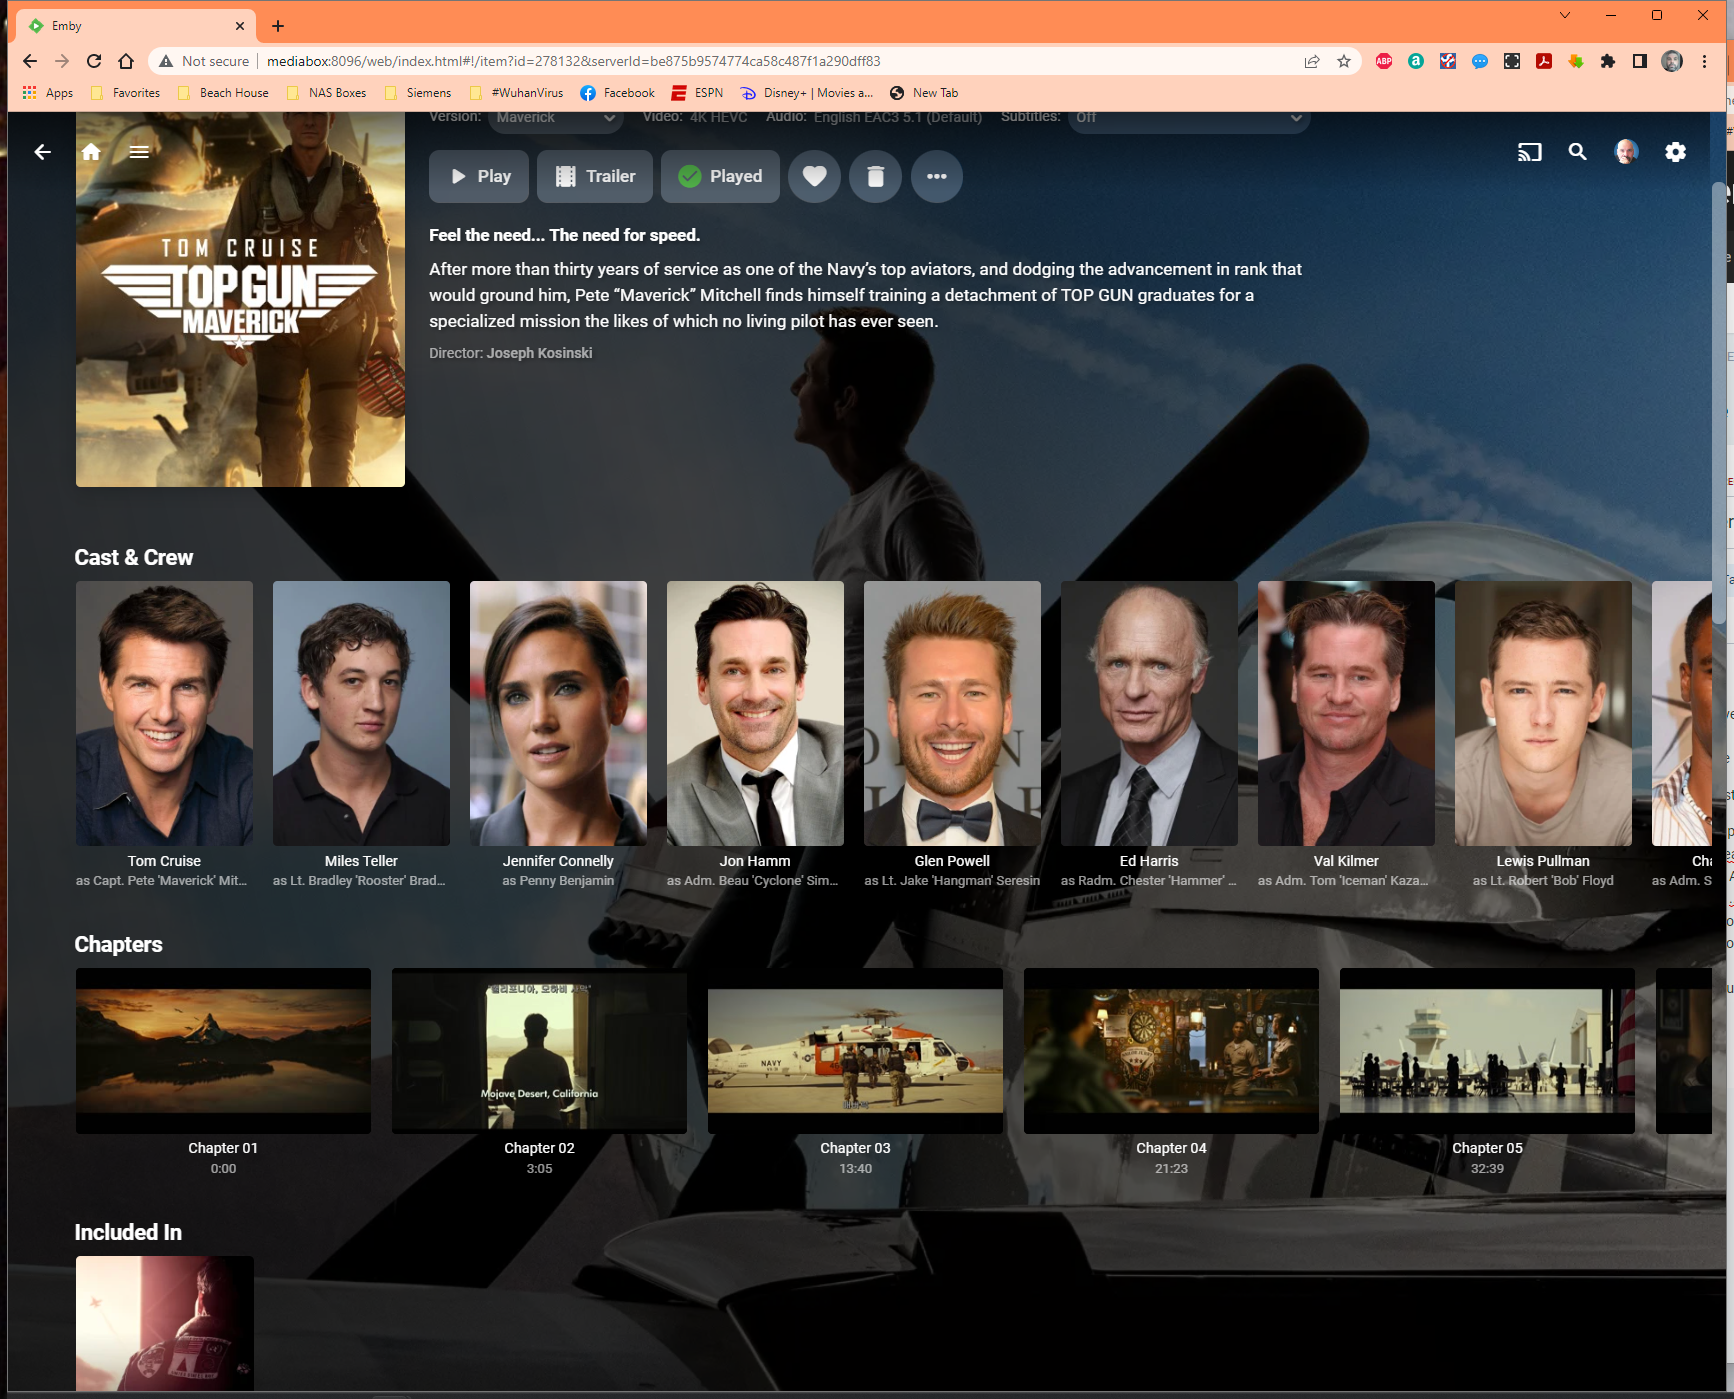Select the Emby browser tab

coord(137,26)
